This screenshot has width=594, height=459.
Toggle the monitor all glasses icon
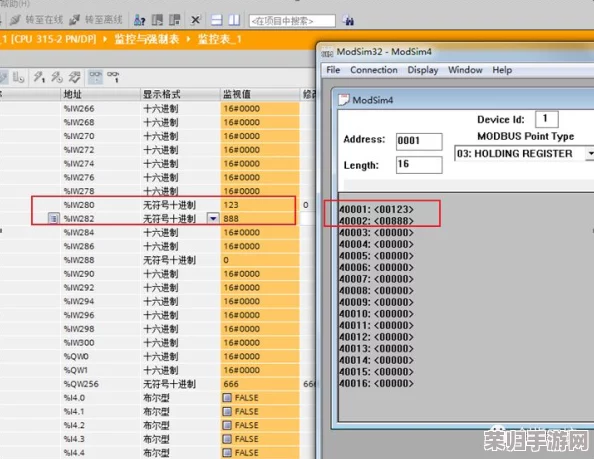pyautogui.click(x=95, y=77)
